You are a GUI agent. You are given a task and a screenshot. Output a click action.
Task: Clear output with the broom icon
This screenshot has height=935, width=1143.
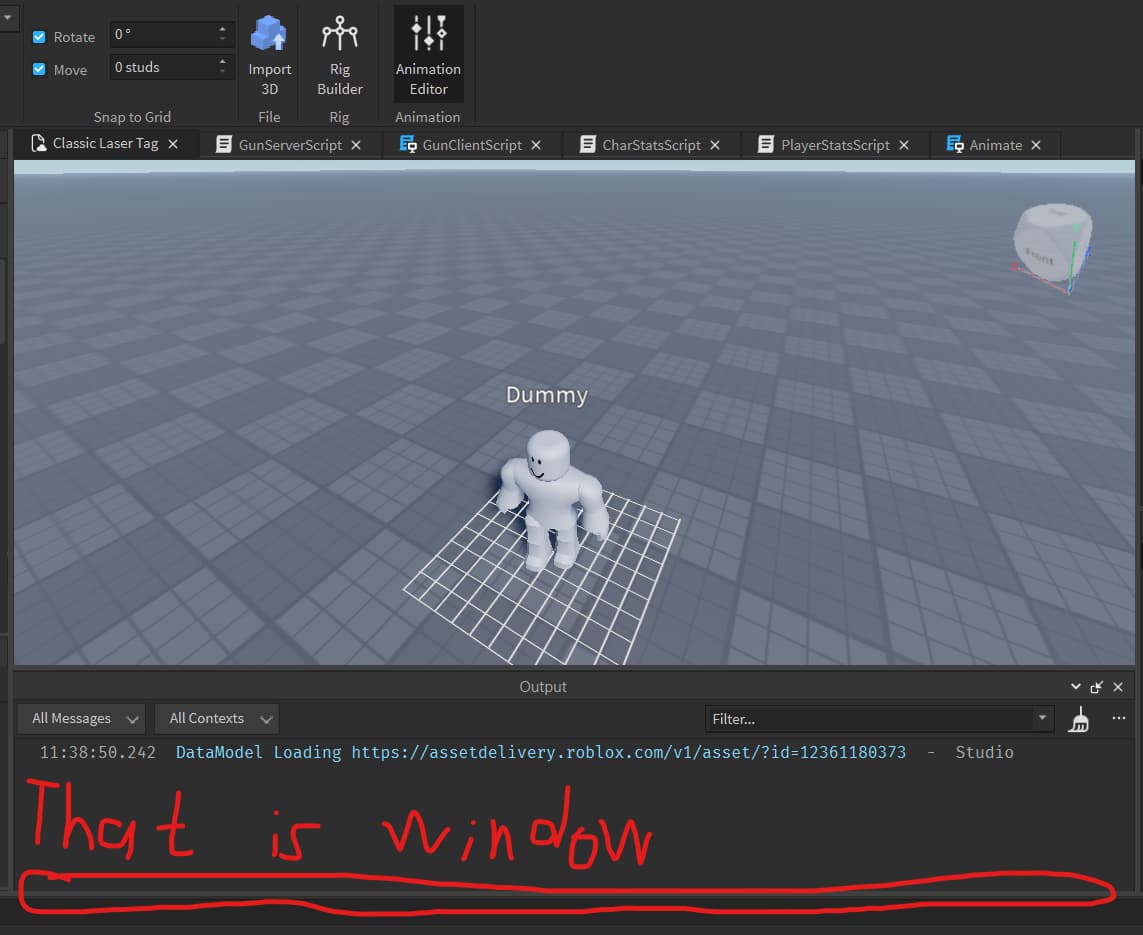[x=1079, y=719]
